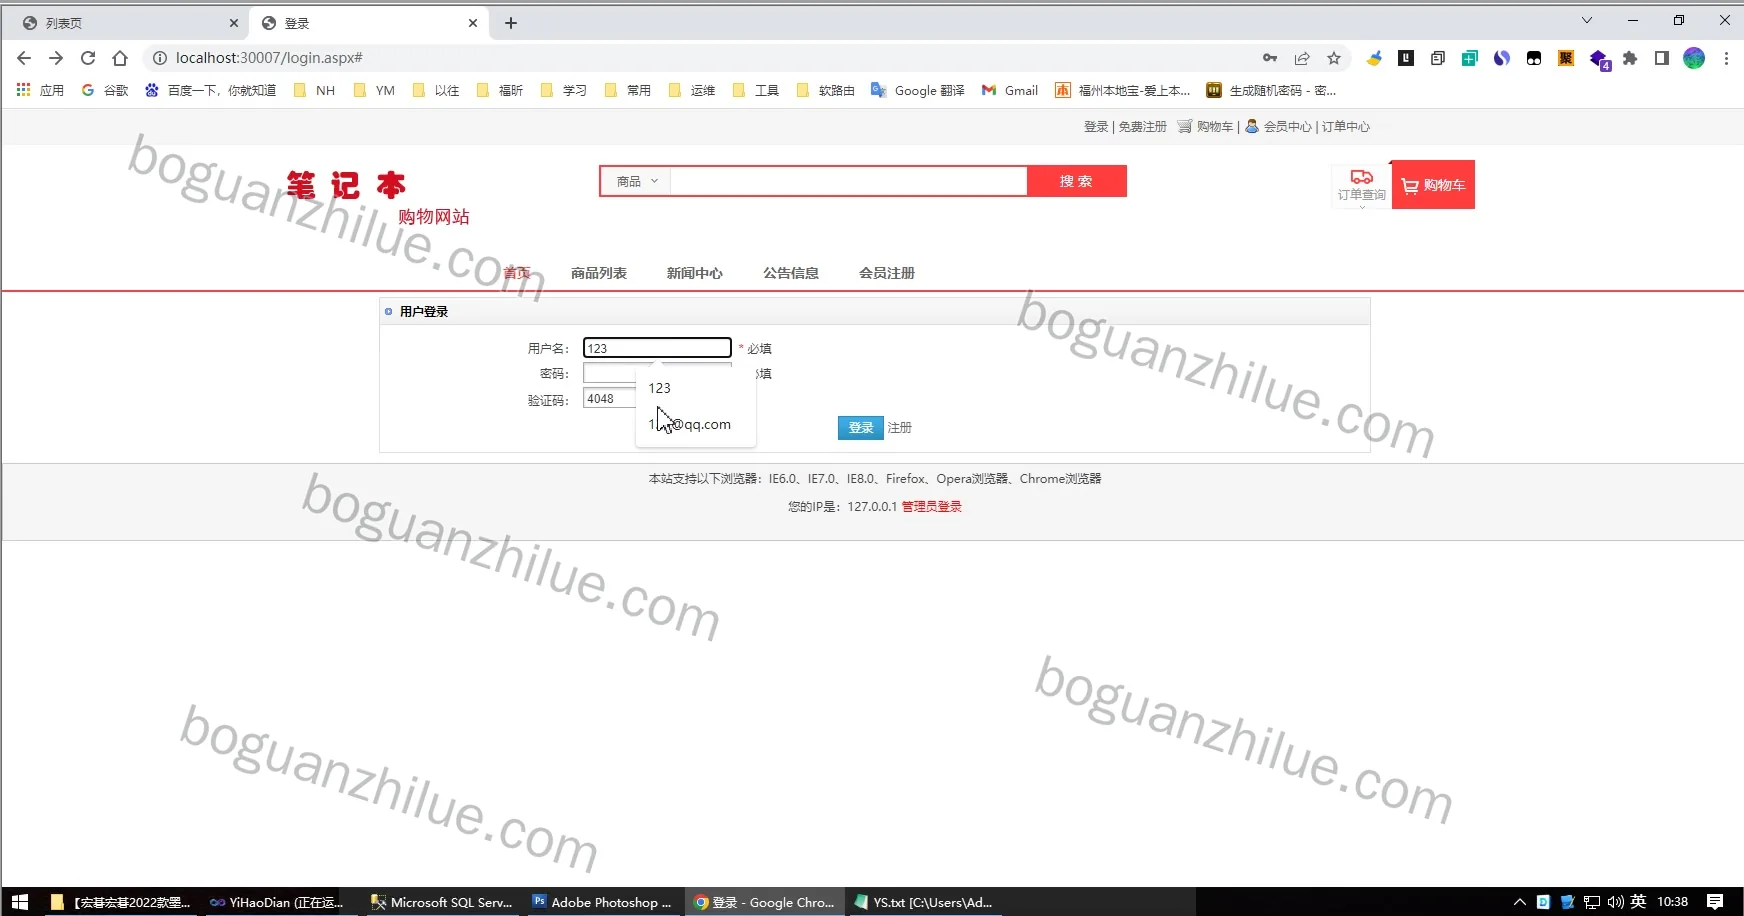Open Adobe Photoshop from the taskbar
The image size is (1744, 916).
click(603, 902)
